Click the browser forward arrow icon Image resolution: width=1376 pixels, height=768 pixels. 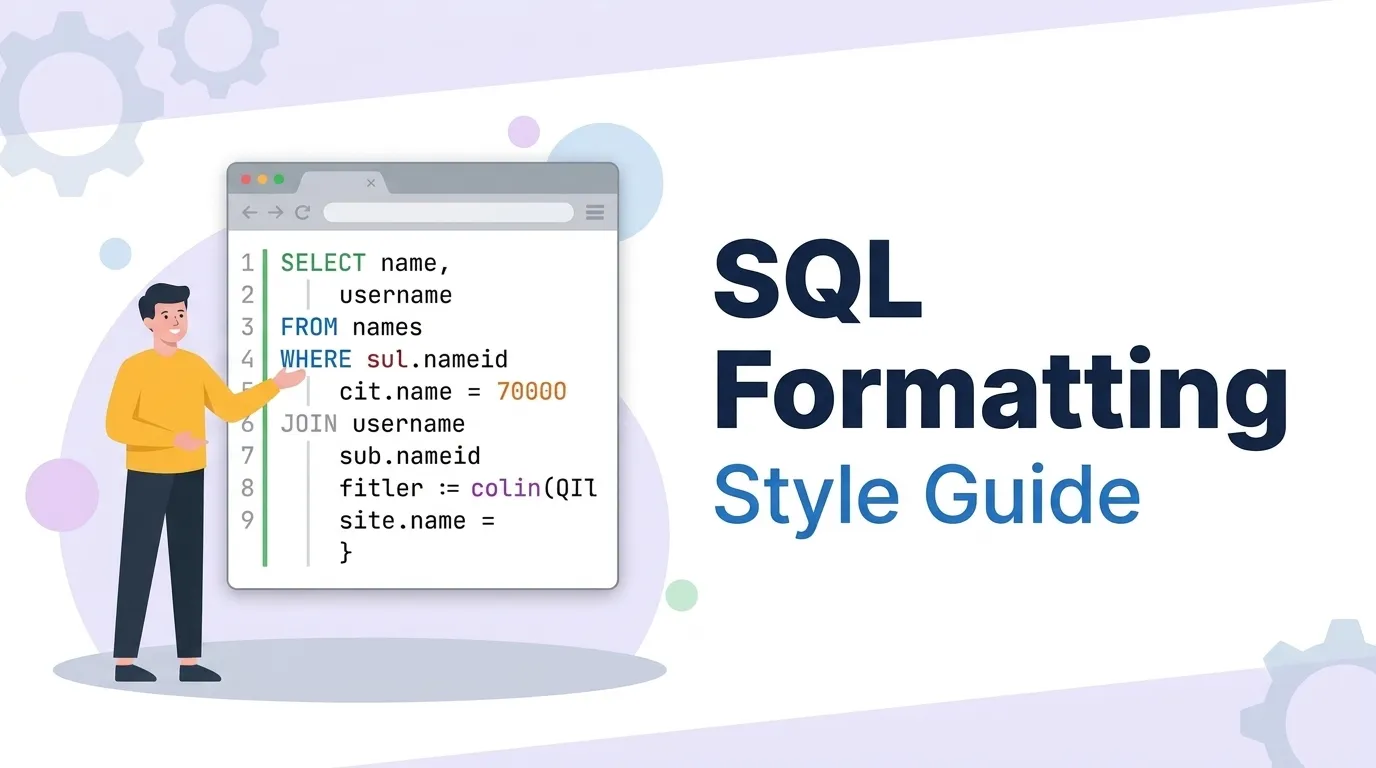(x=275, y=212)
